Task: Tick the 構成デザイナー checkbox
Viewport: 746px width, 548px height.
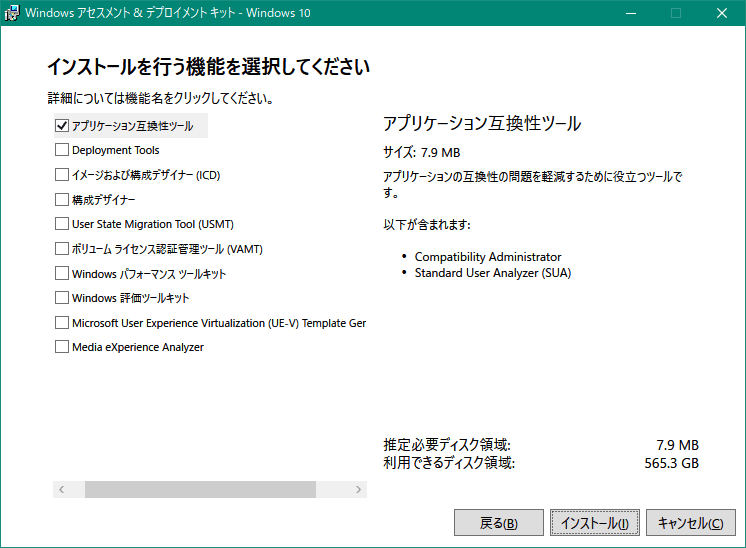Action: pyautogui.click(x=62, y=199)
